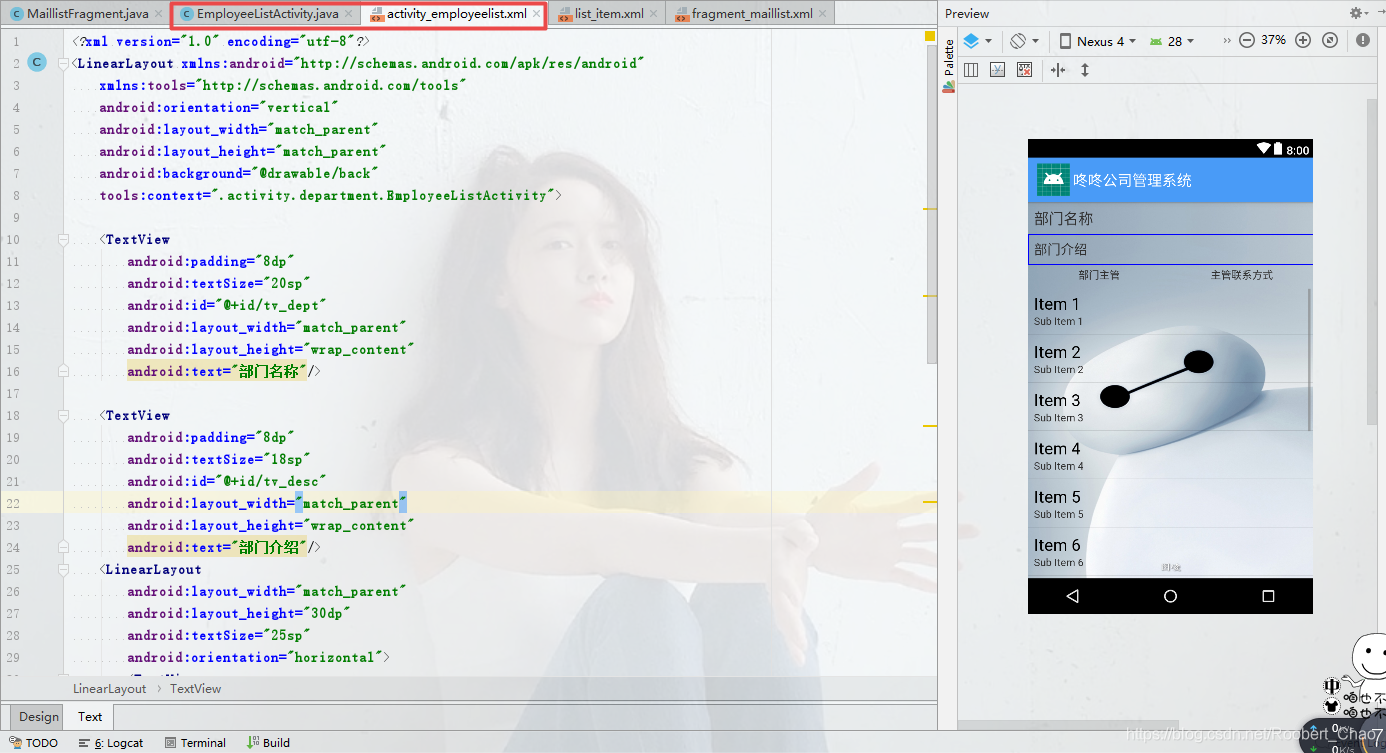Click the yellow inspection indicator above editor scrollbar

point(930,37)
